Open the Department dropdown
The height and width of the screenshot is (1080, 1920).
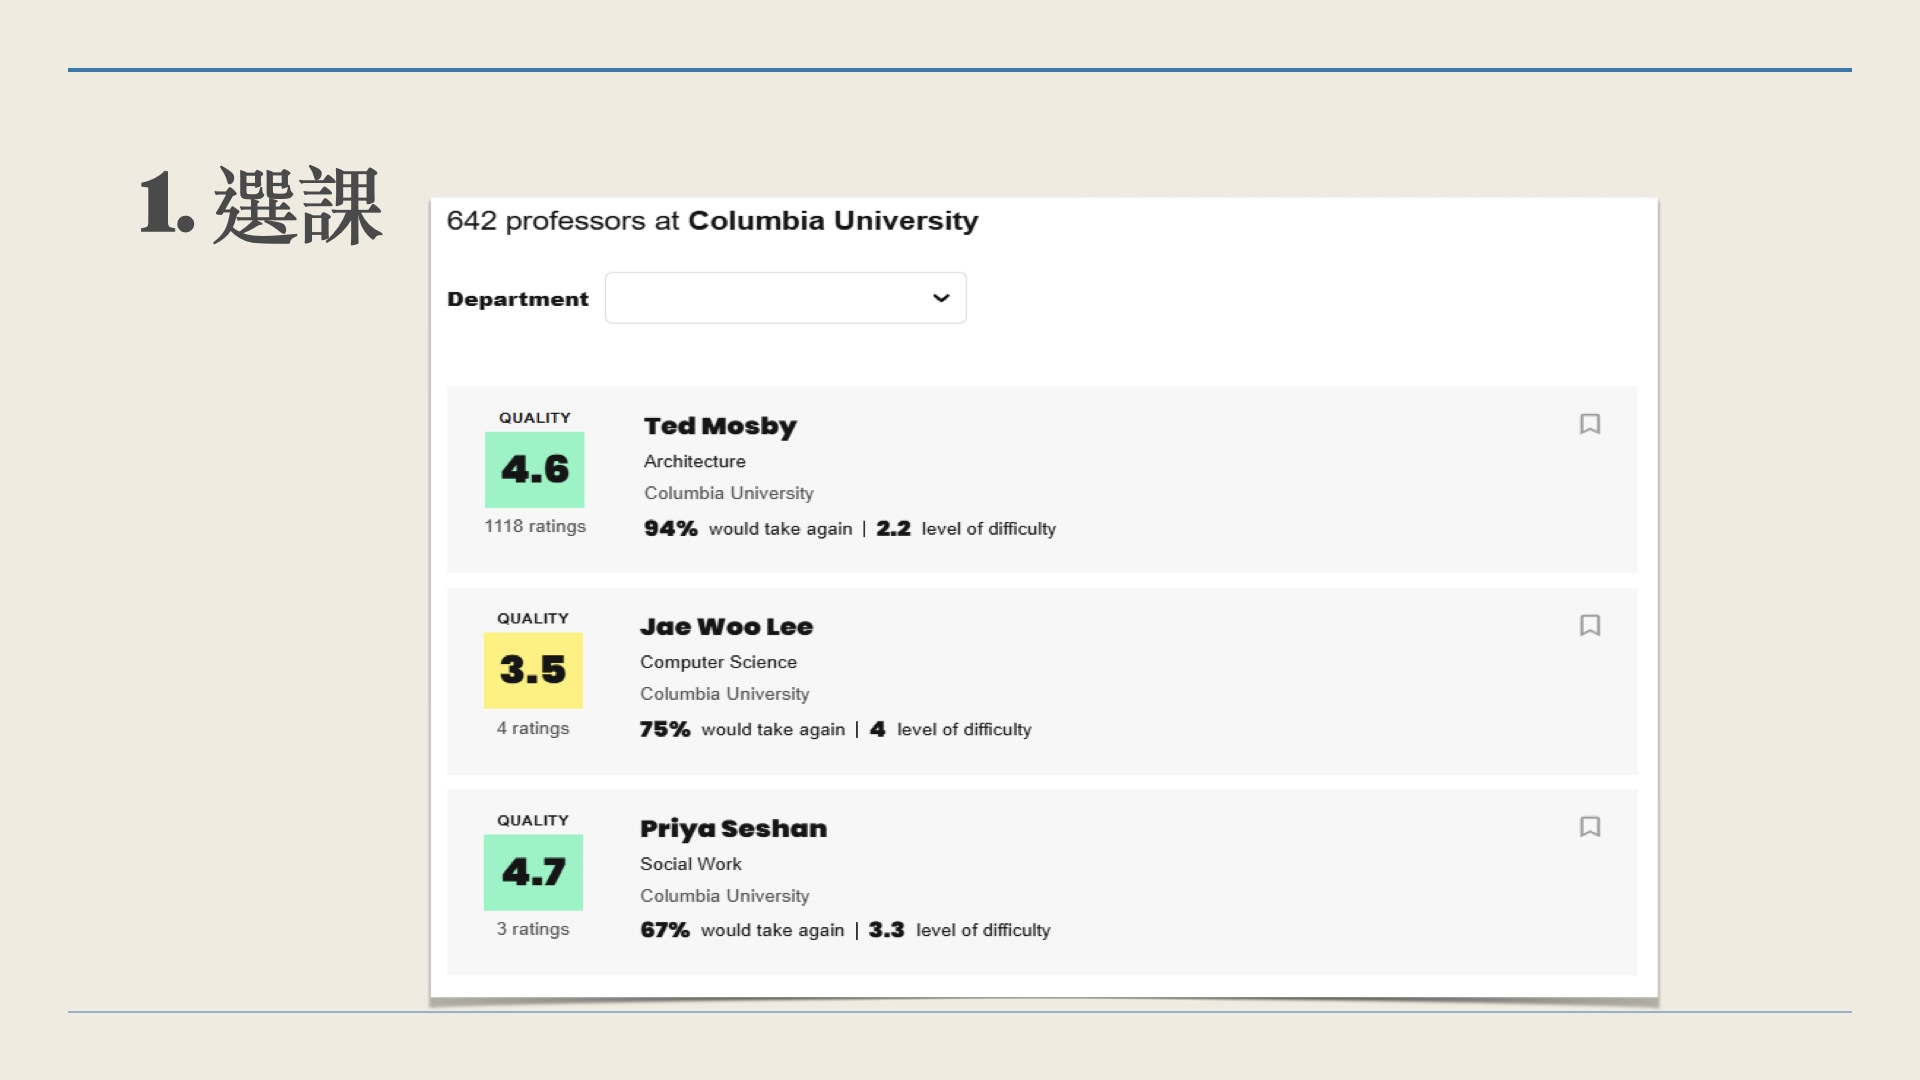[786, 298]
